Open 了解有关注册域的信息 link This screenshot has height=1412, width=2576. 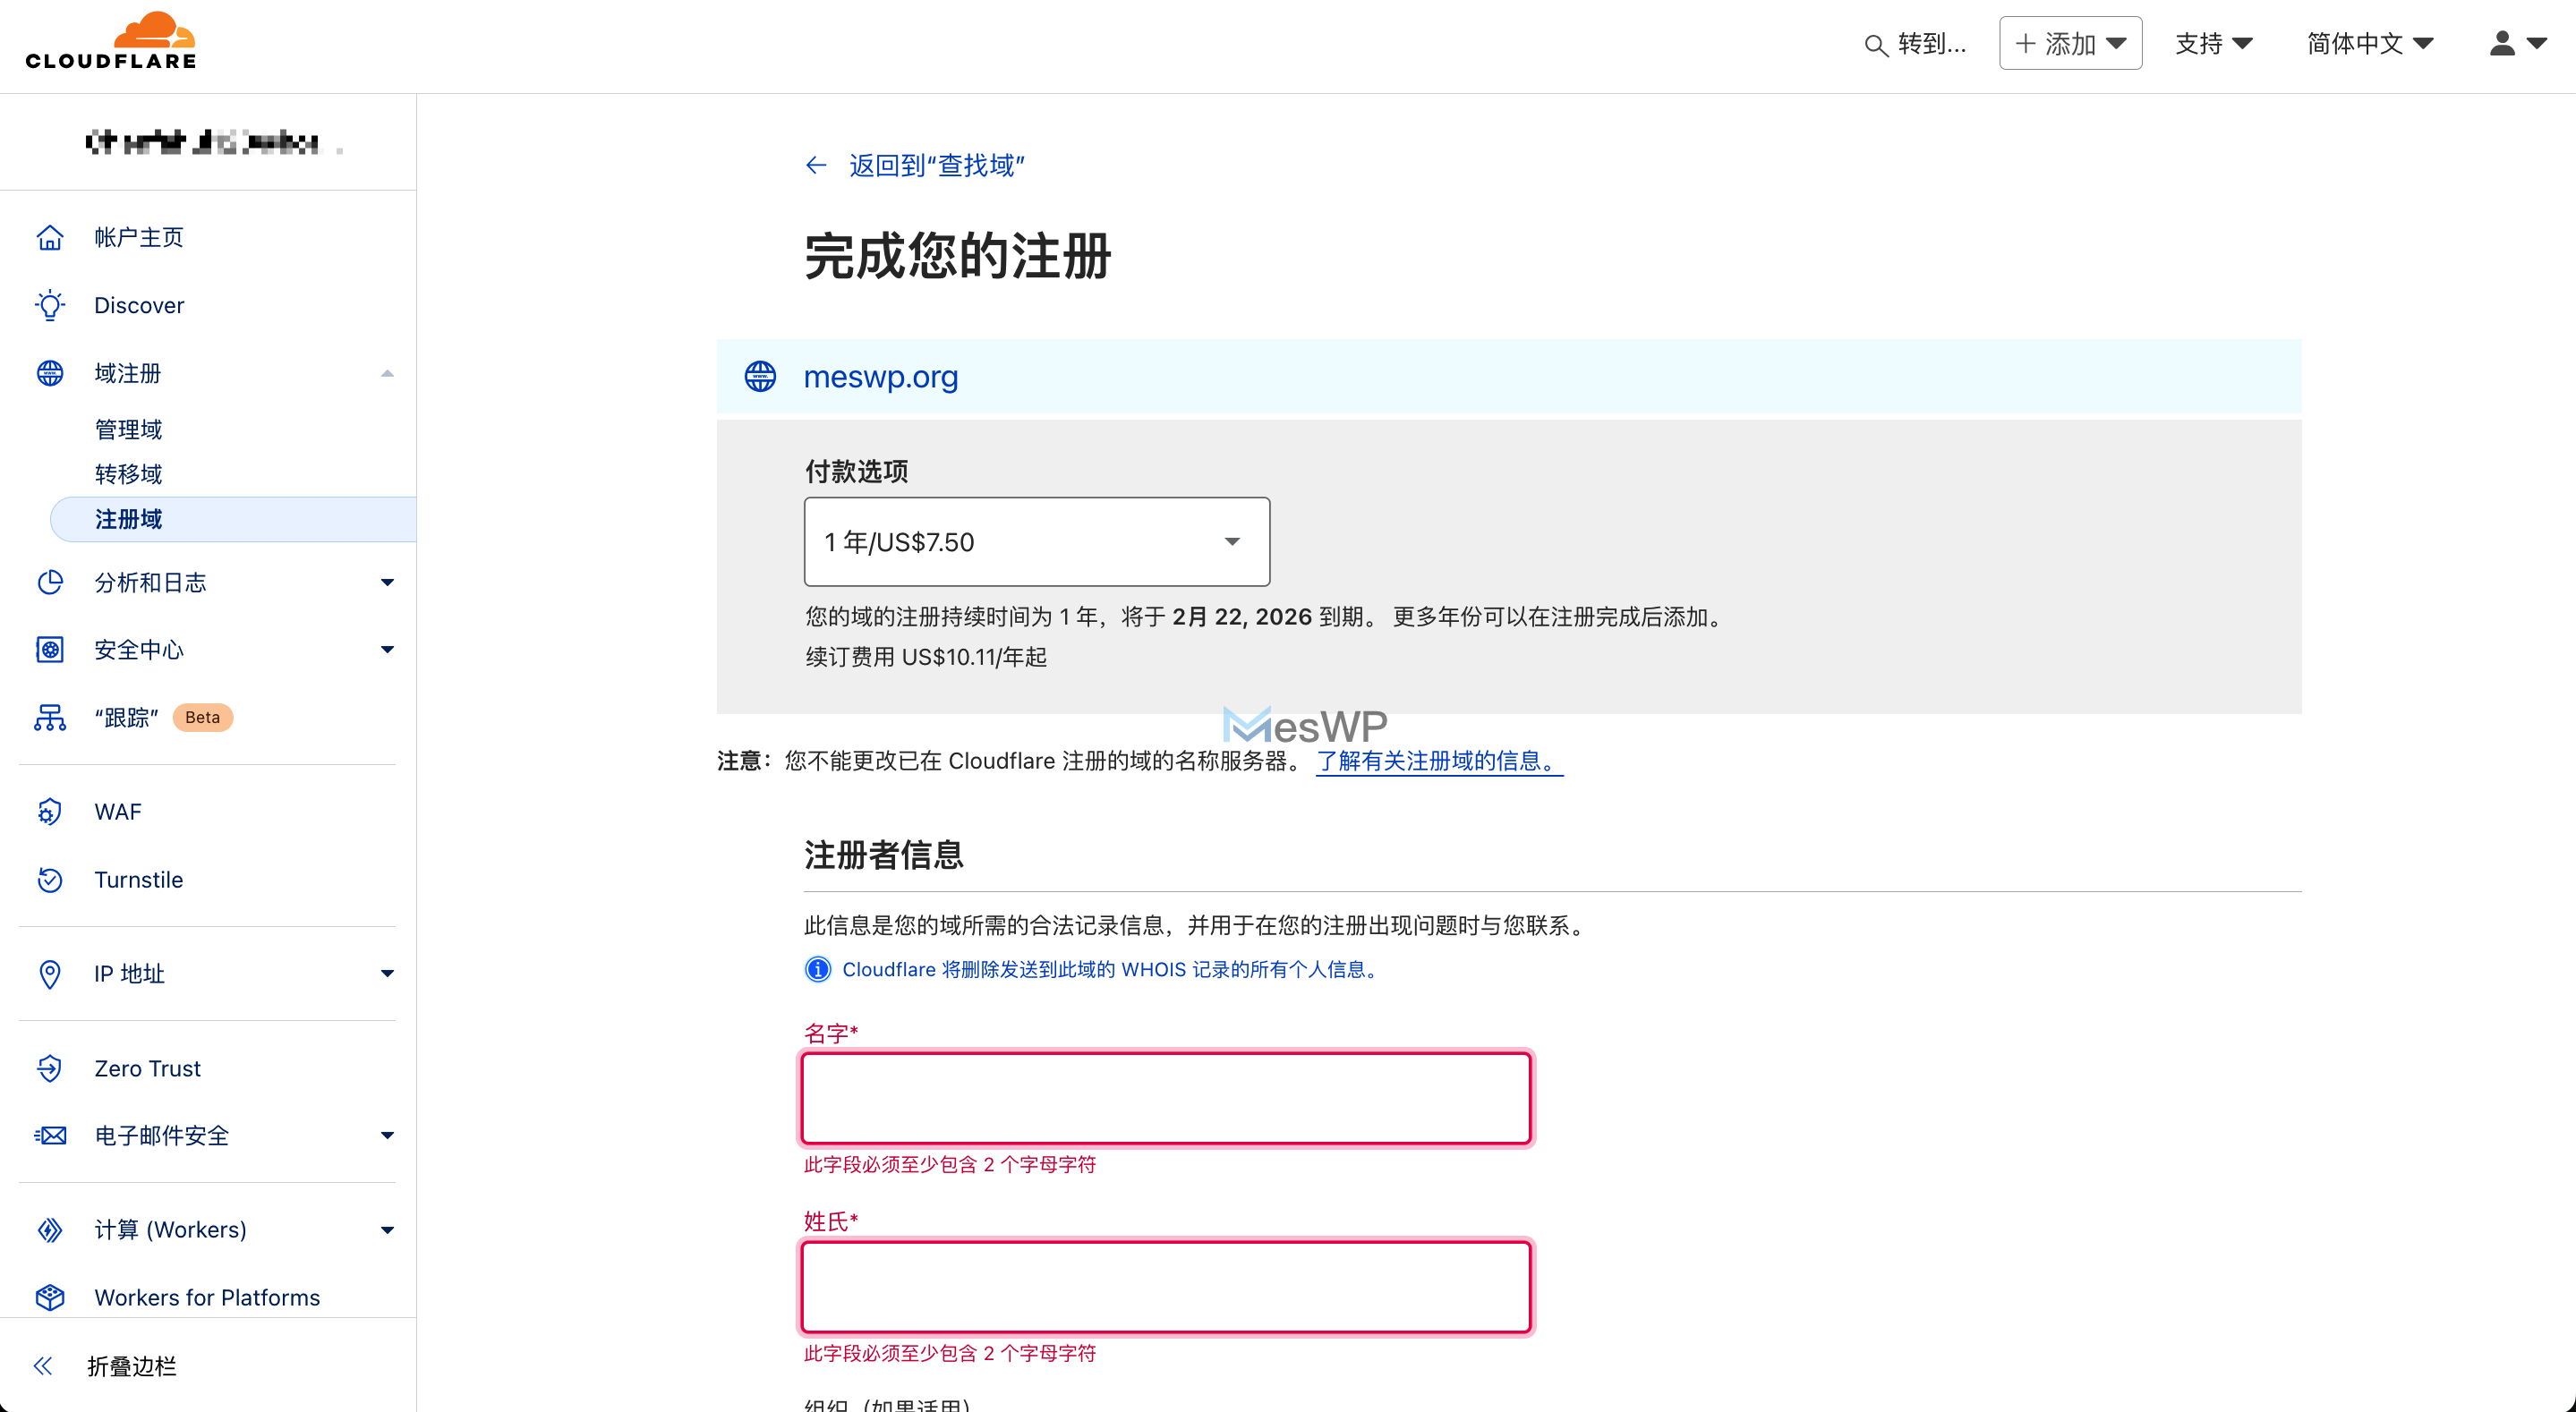coord(1439,761)
